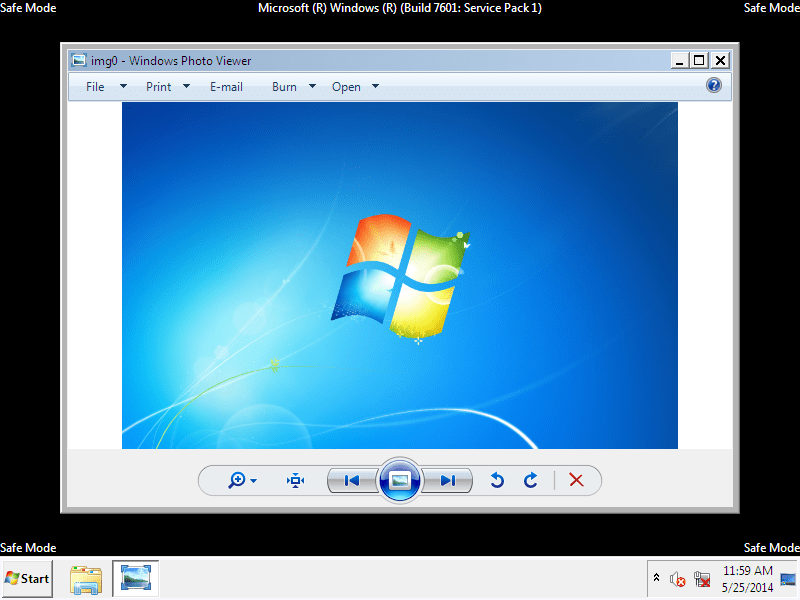Expand the zoom dropdown arrow beside the magnifier
Image resolution: width=800 pixels, height=600 pixels.
[x=254, y=481]
